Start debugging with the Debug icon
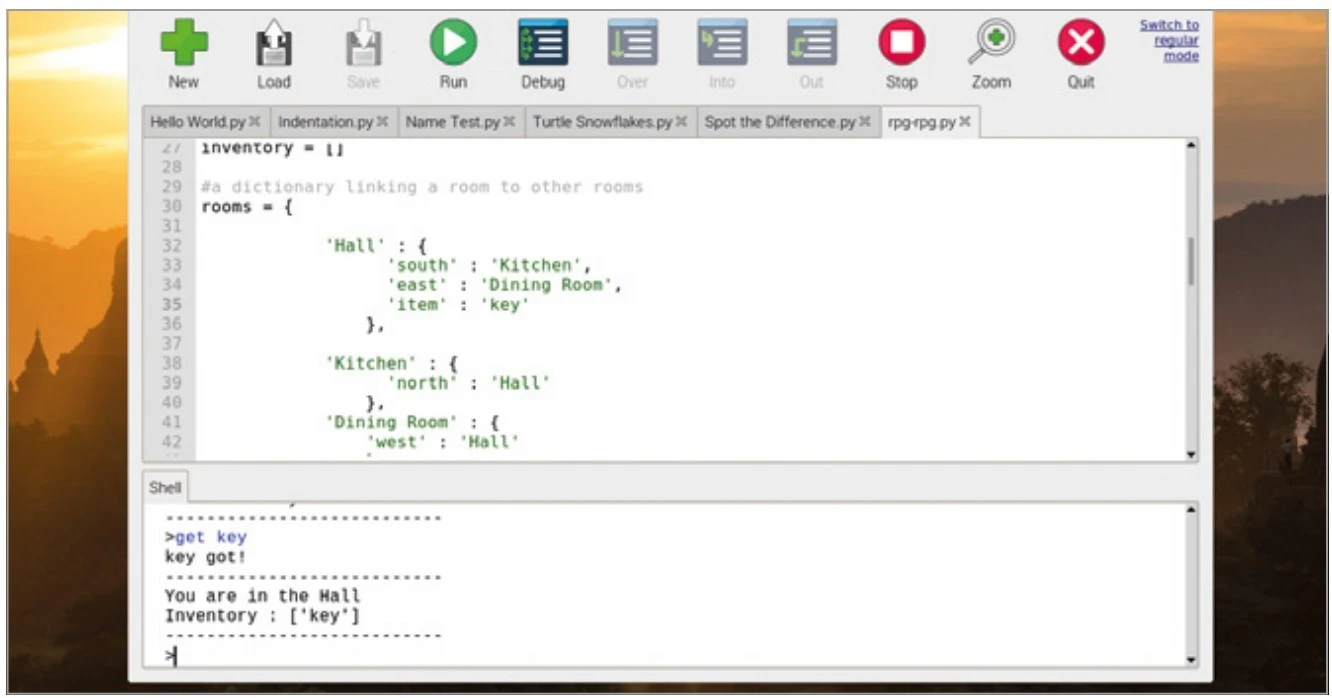This screenshot has height=698, width=1332. 543,45
